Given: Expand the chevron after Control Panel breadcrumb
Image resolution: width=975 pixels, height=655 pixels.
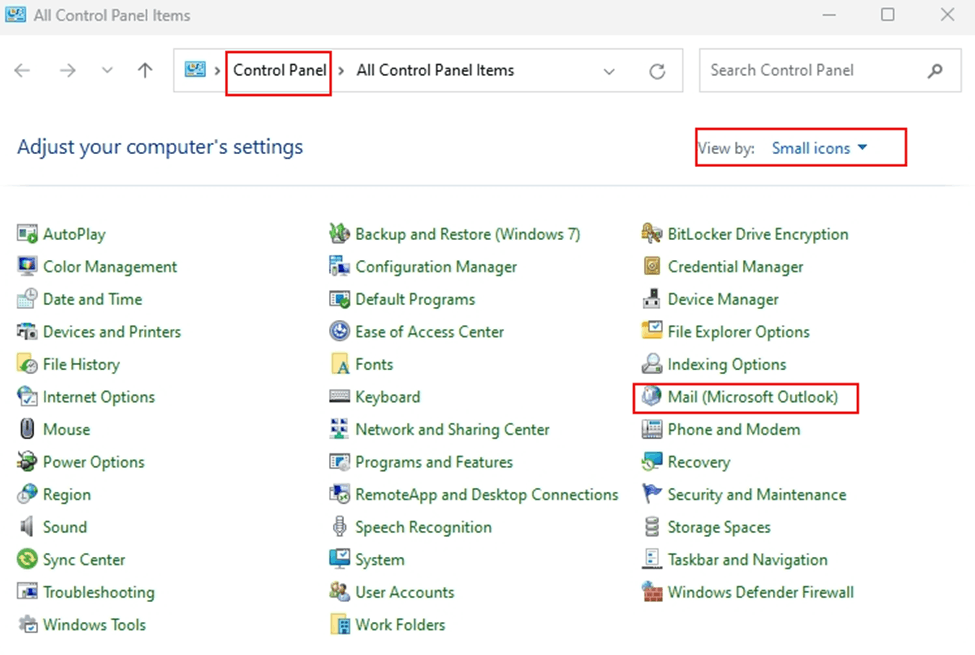Looking at the screenshot, I should coord(341,71).
